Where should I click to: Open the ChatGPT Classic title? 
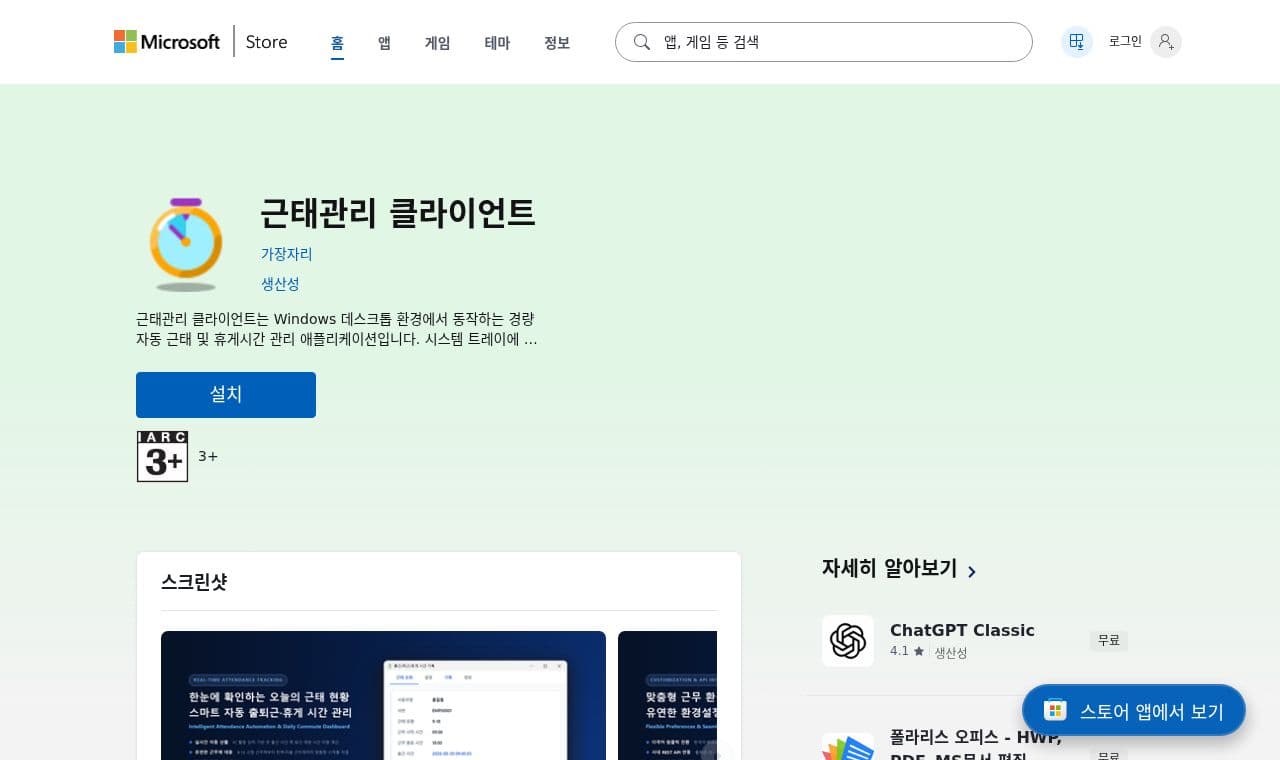coord(962,630)
